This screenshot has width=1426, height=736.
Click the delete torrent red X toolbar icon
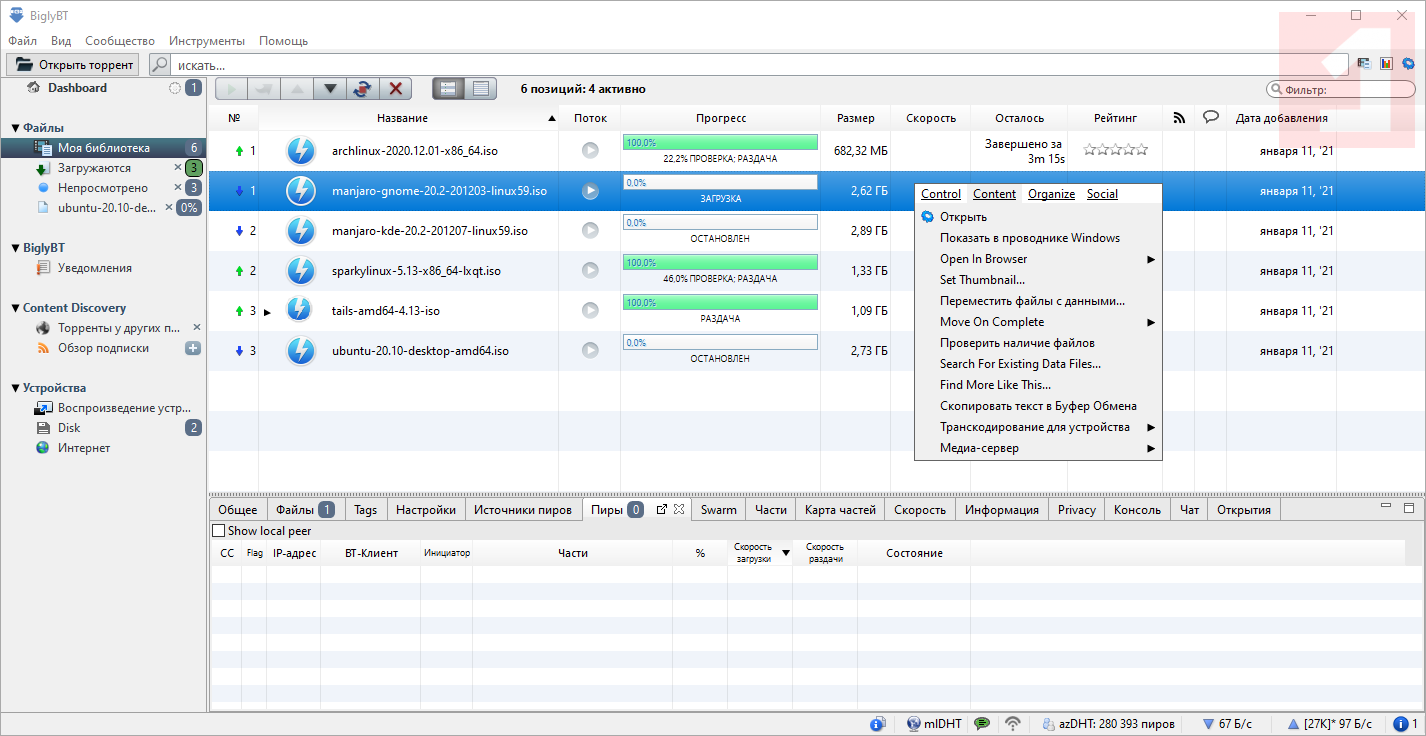click(x=395, y=88)
